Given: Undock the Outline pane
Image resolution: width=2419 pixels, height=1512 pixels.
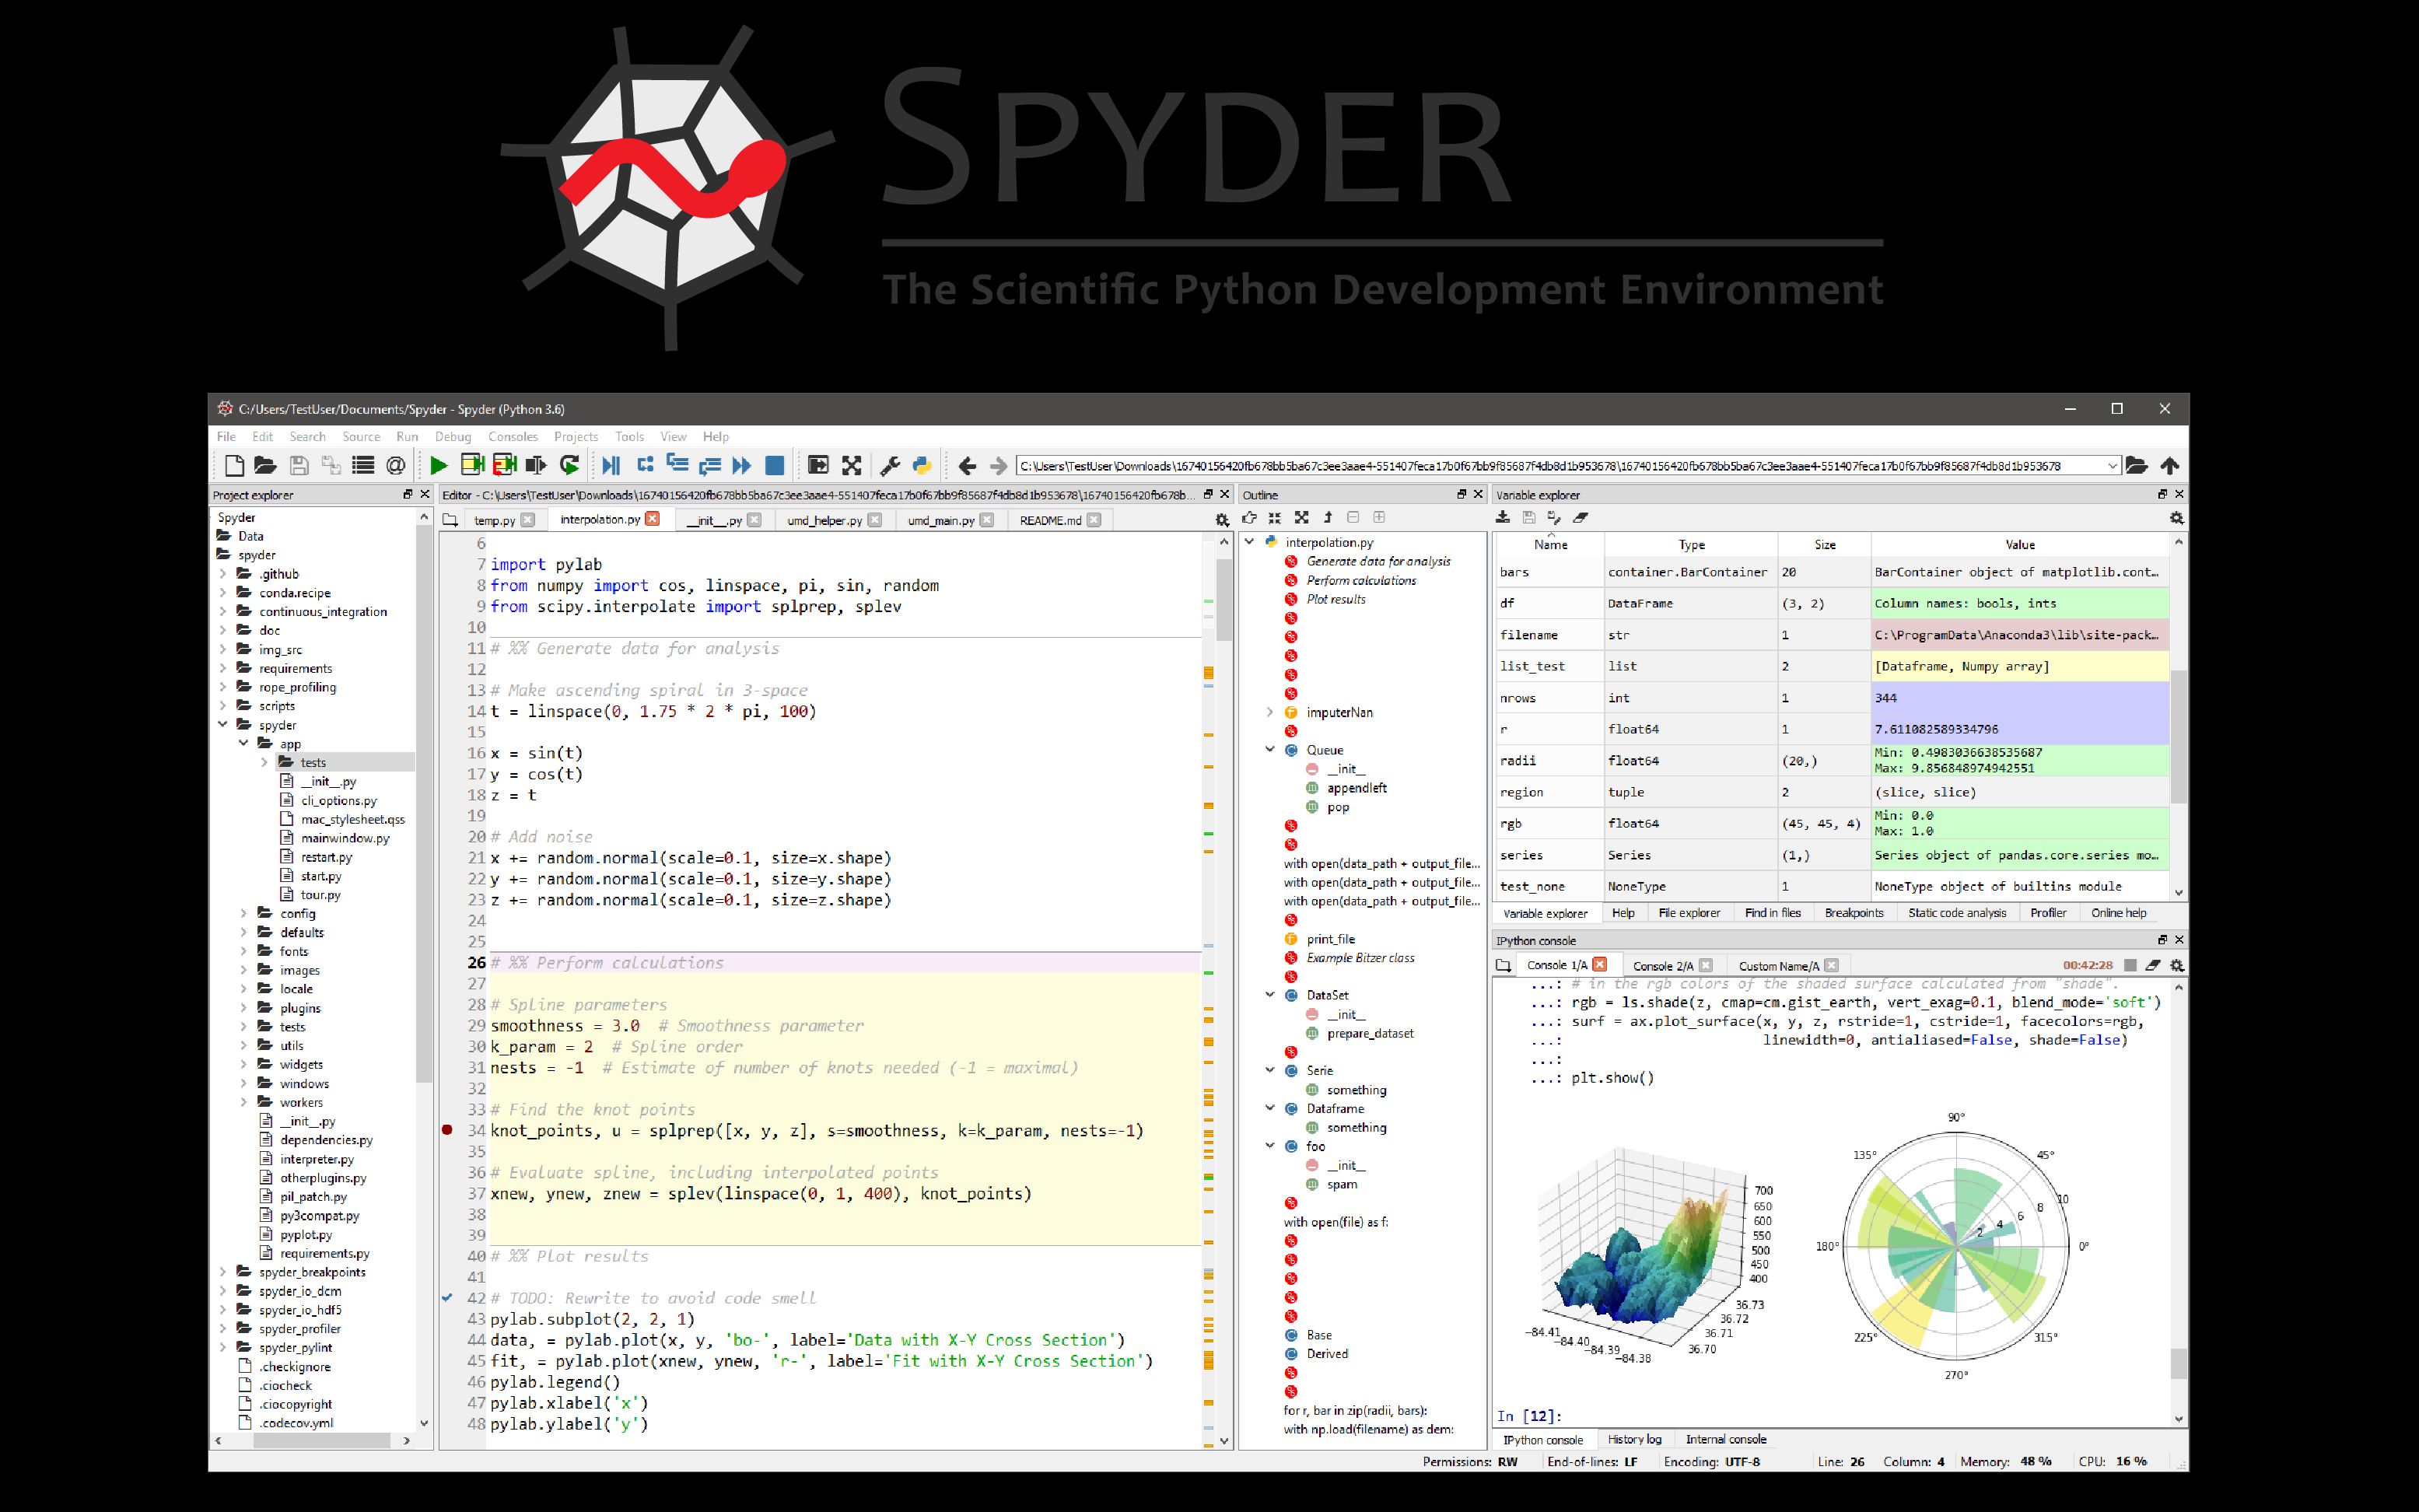Looking at the screenshot, I should pyautogui.click(x=1461, y=494).
